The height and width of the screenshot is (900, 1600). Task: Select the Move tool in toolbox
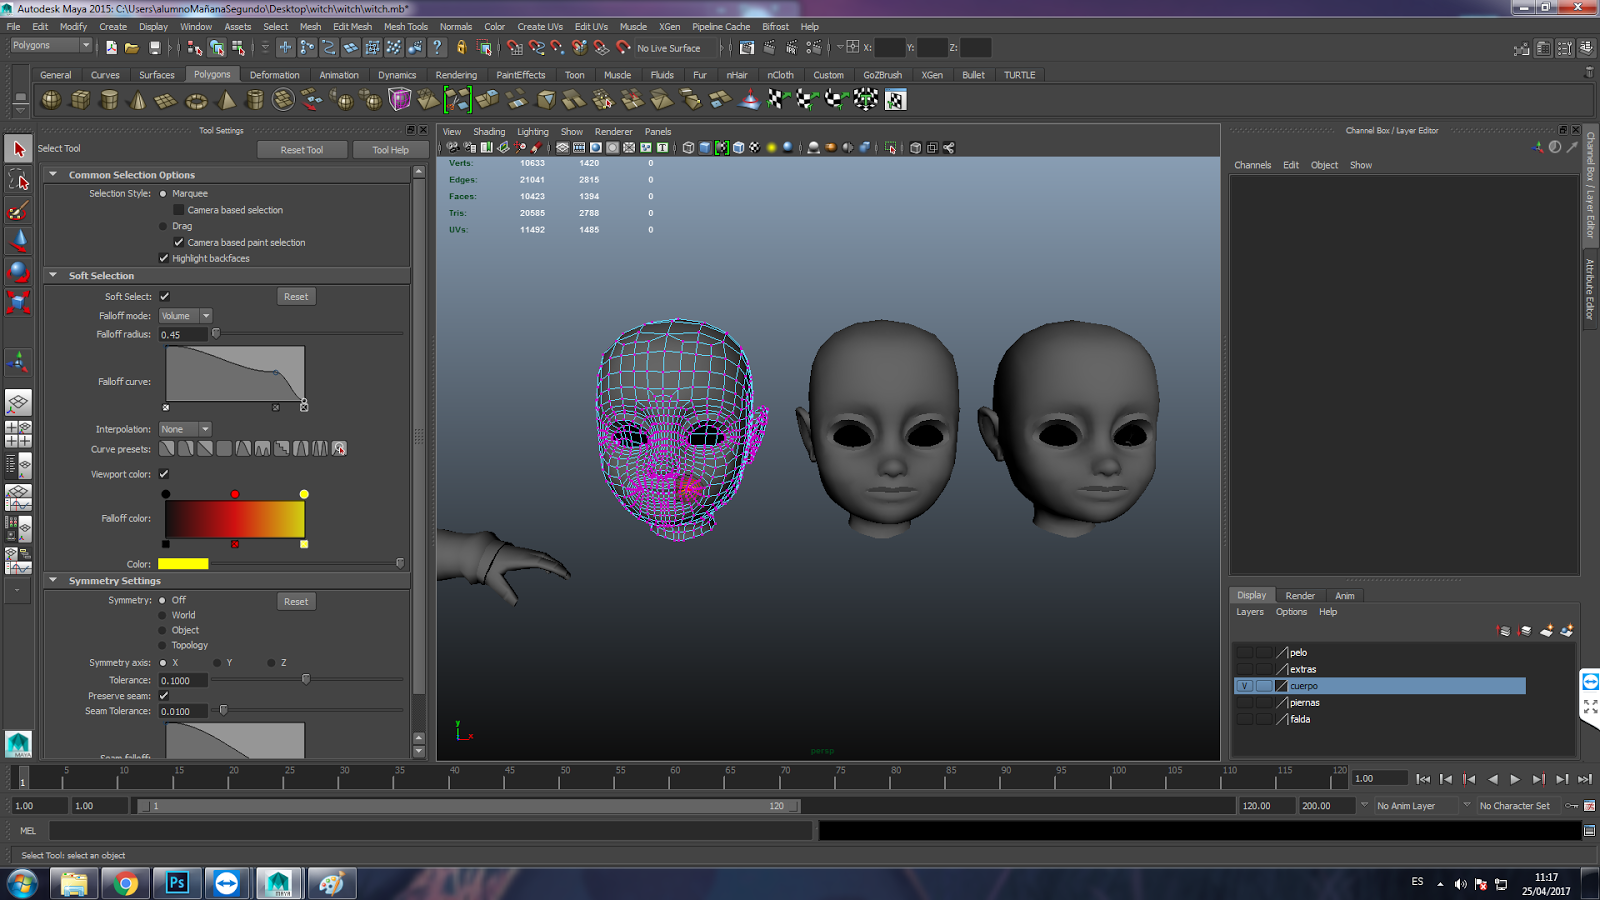tap(18, 241)
